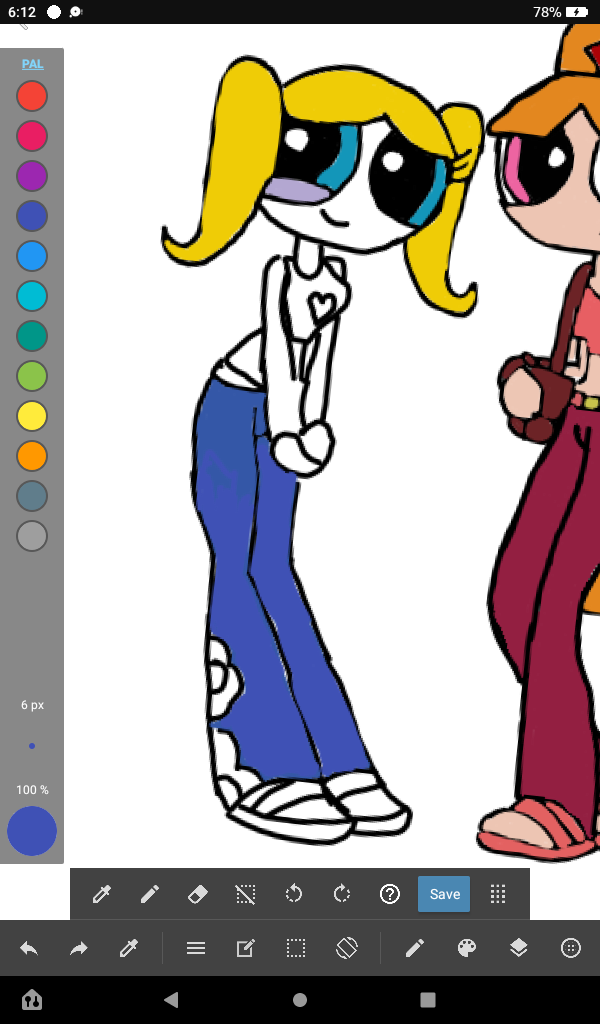Click the Save button
This screenshot has width=600, height=1024.
click(444, 894)
